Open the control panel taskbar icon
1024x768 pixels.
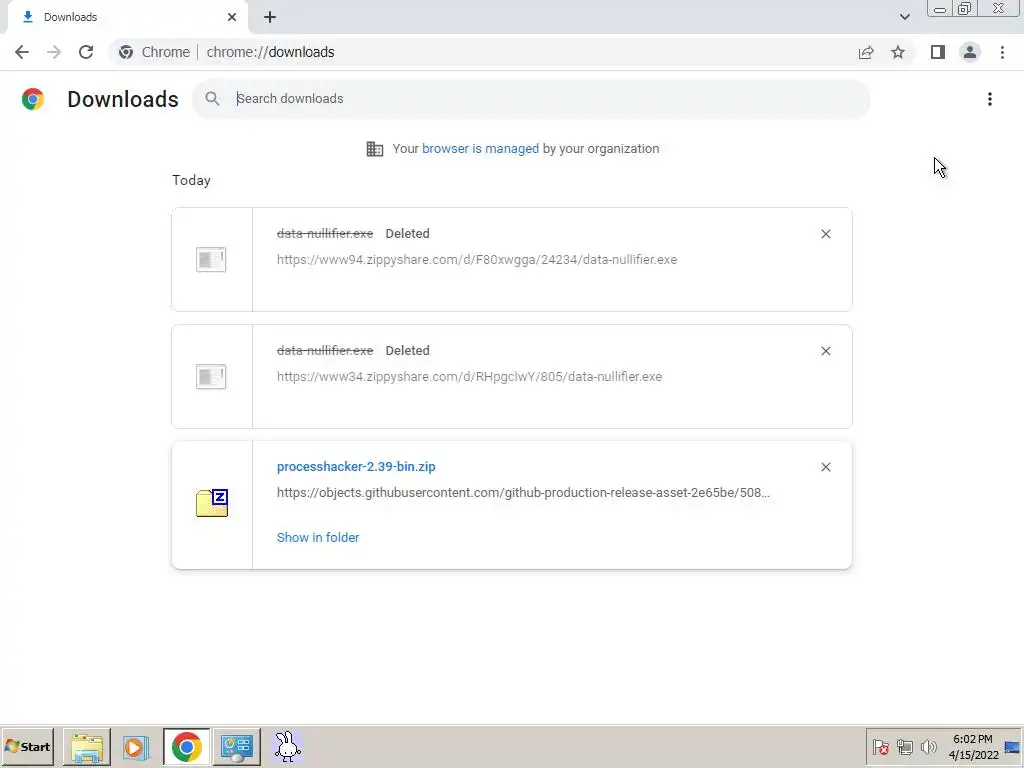236,746
